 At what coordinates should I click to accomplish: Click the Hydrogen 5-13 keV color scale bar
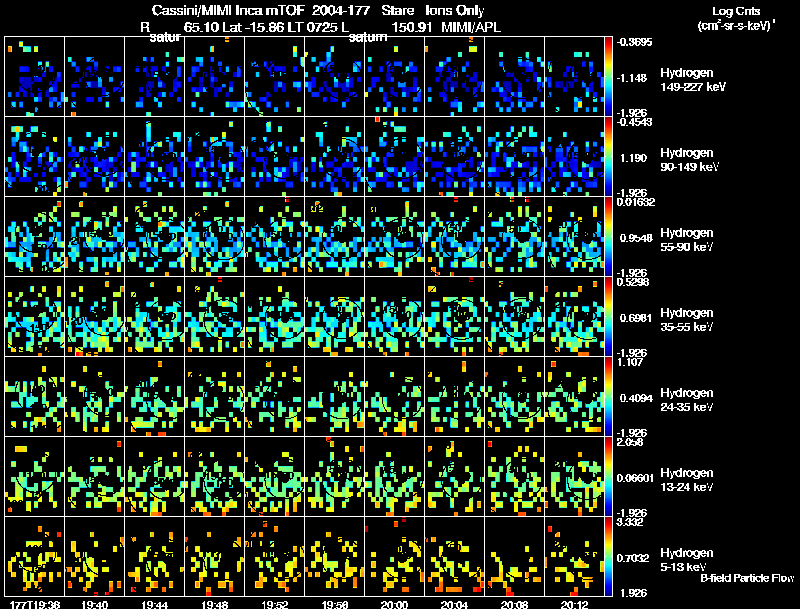pos(608,557)
